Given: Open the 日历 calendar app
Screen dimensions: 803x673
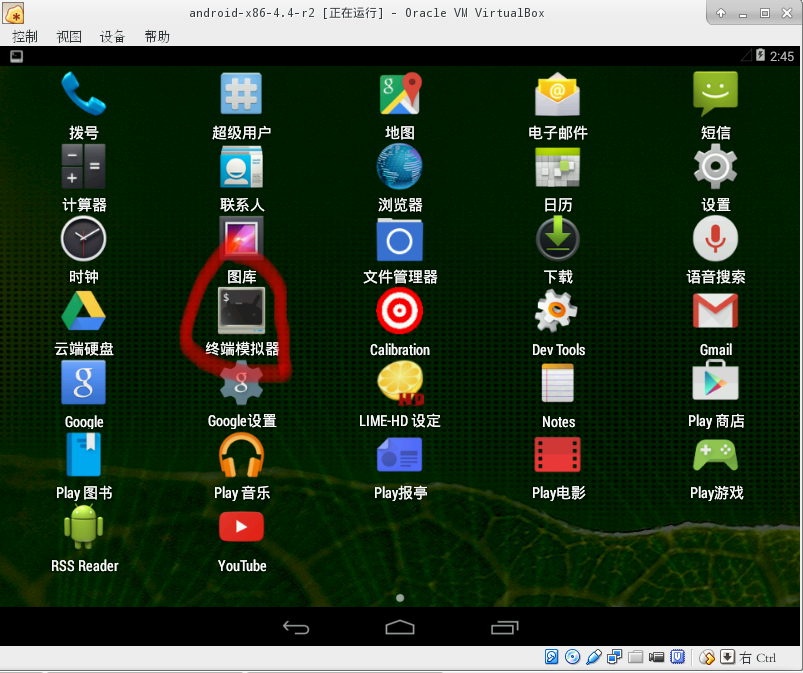Looking at the screenshot, I should (558, 166).
